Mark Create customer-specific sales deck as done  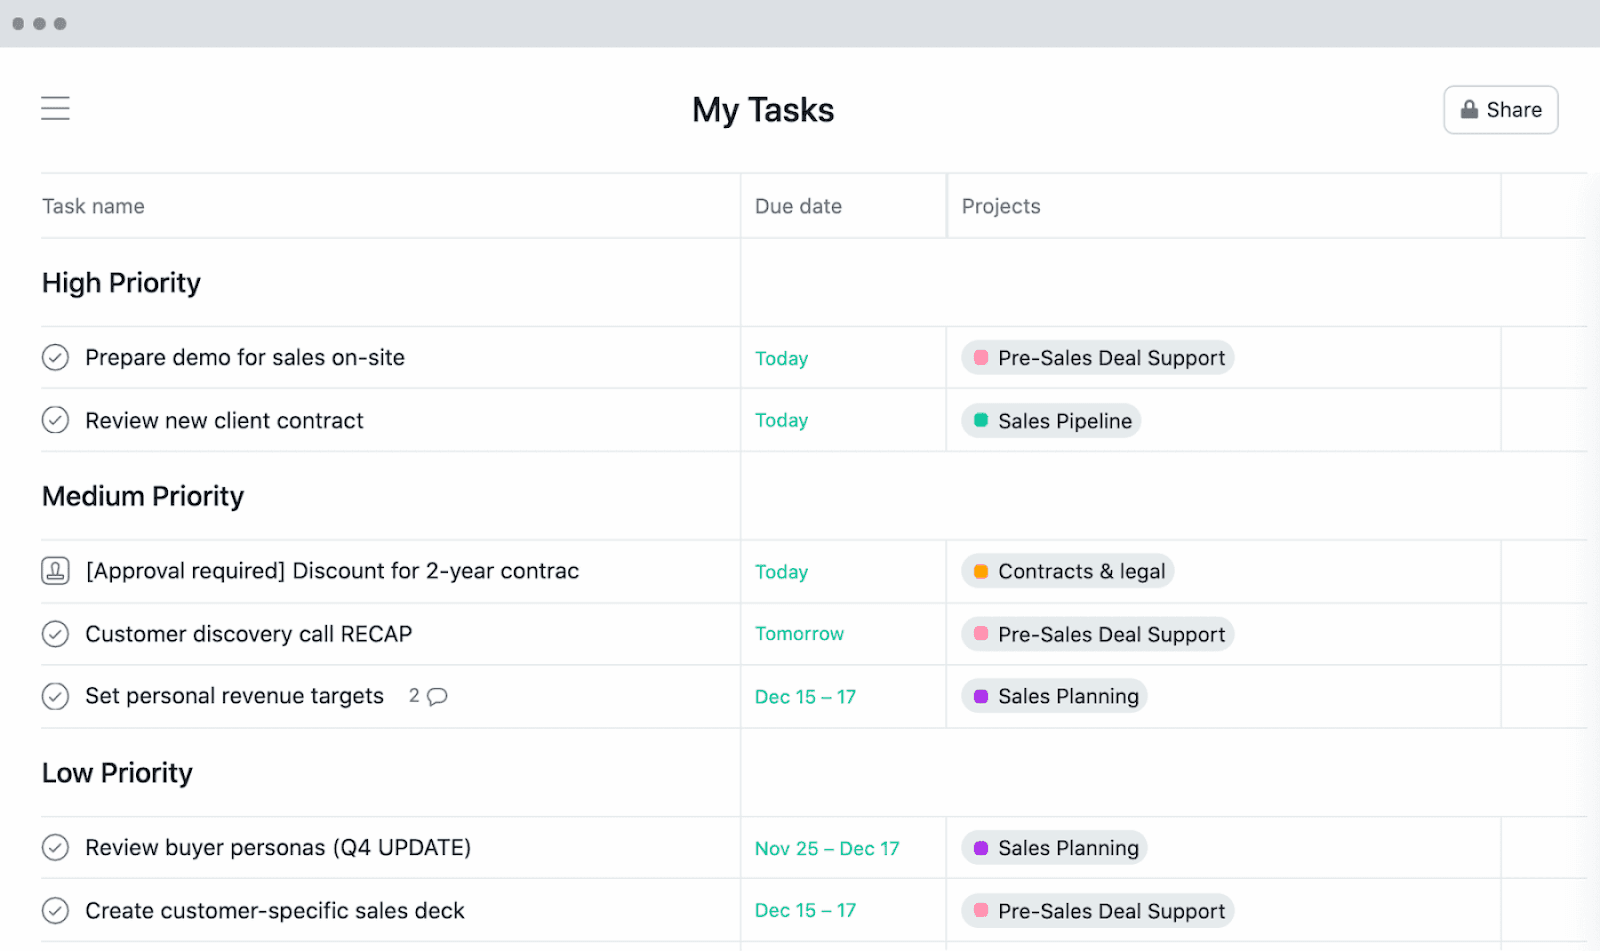(x=55, y=911)
